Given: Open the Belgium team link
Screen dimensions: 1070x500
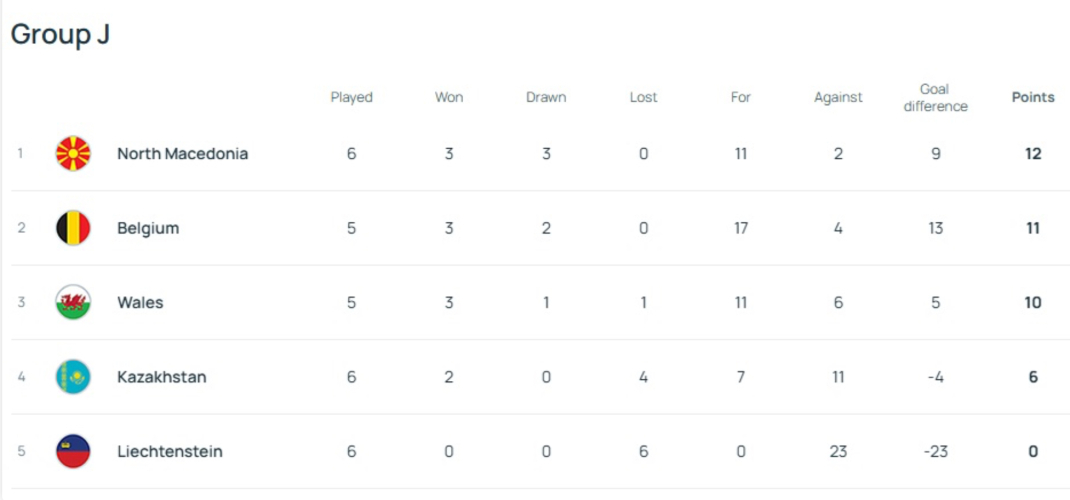Looking at the screenshot, I should 148,228.
